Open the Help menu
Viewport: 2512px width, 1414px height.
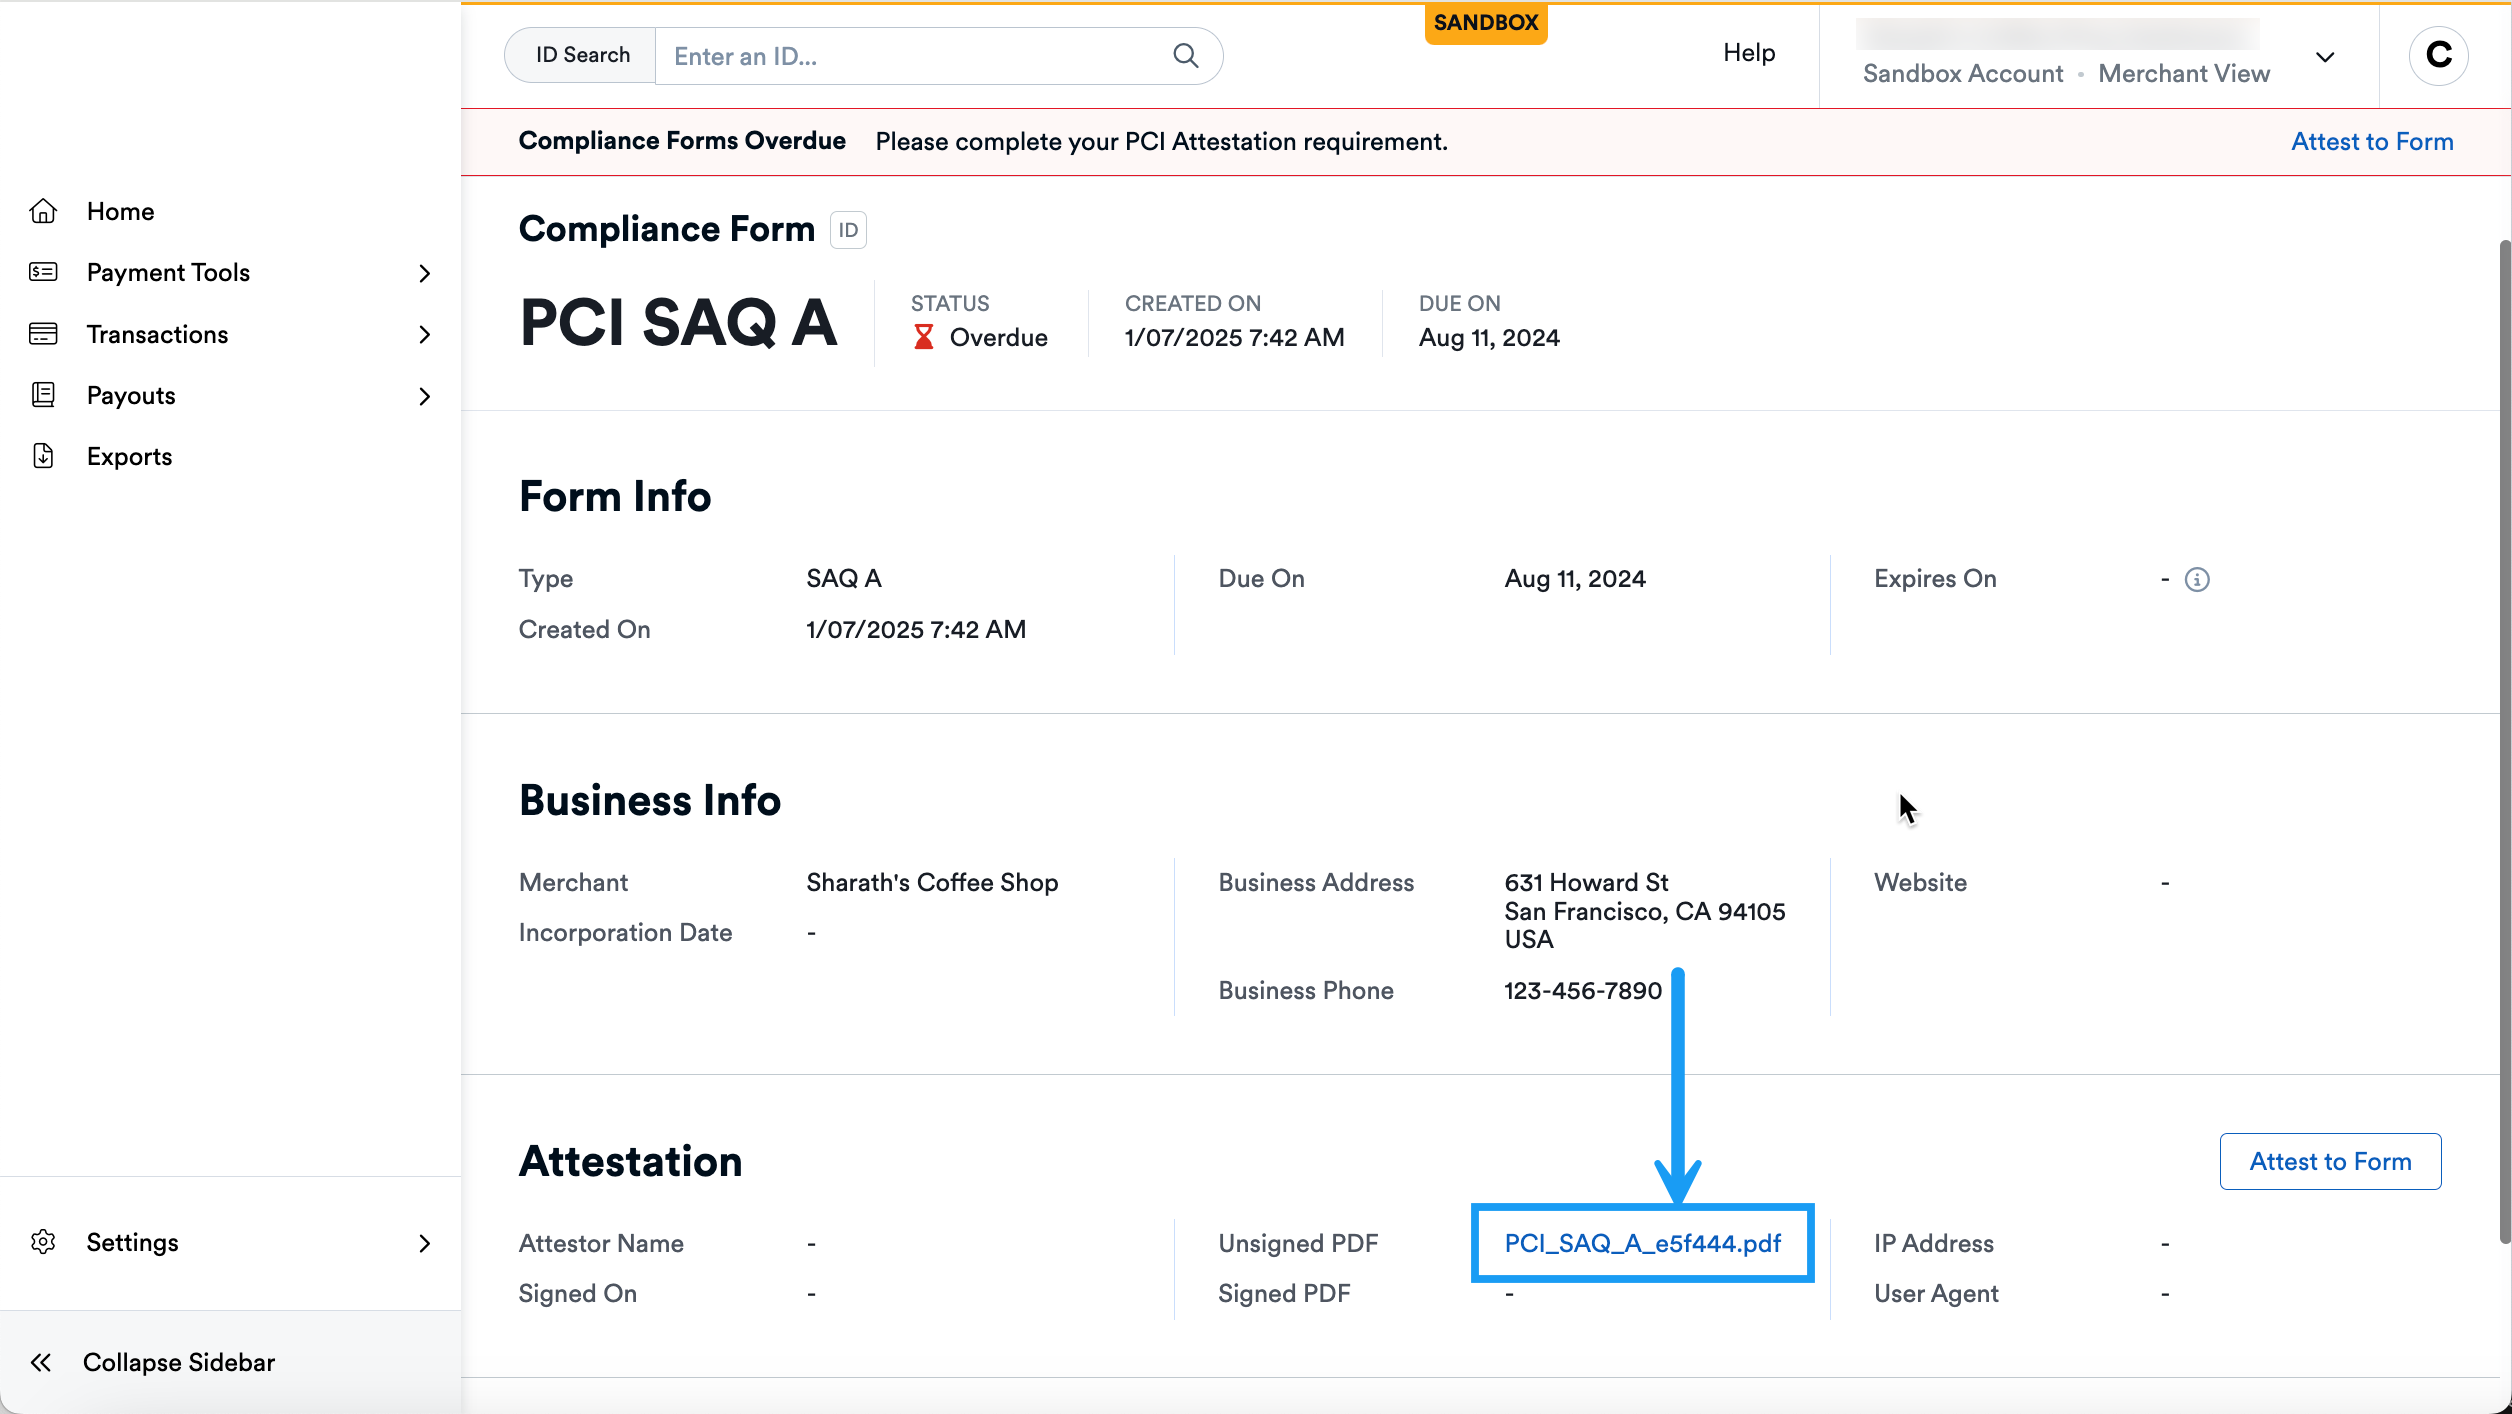[x=1748, y=52]
